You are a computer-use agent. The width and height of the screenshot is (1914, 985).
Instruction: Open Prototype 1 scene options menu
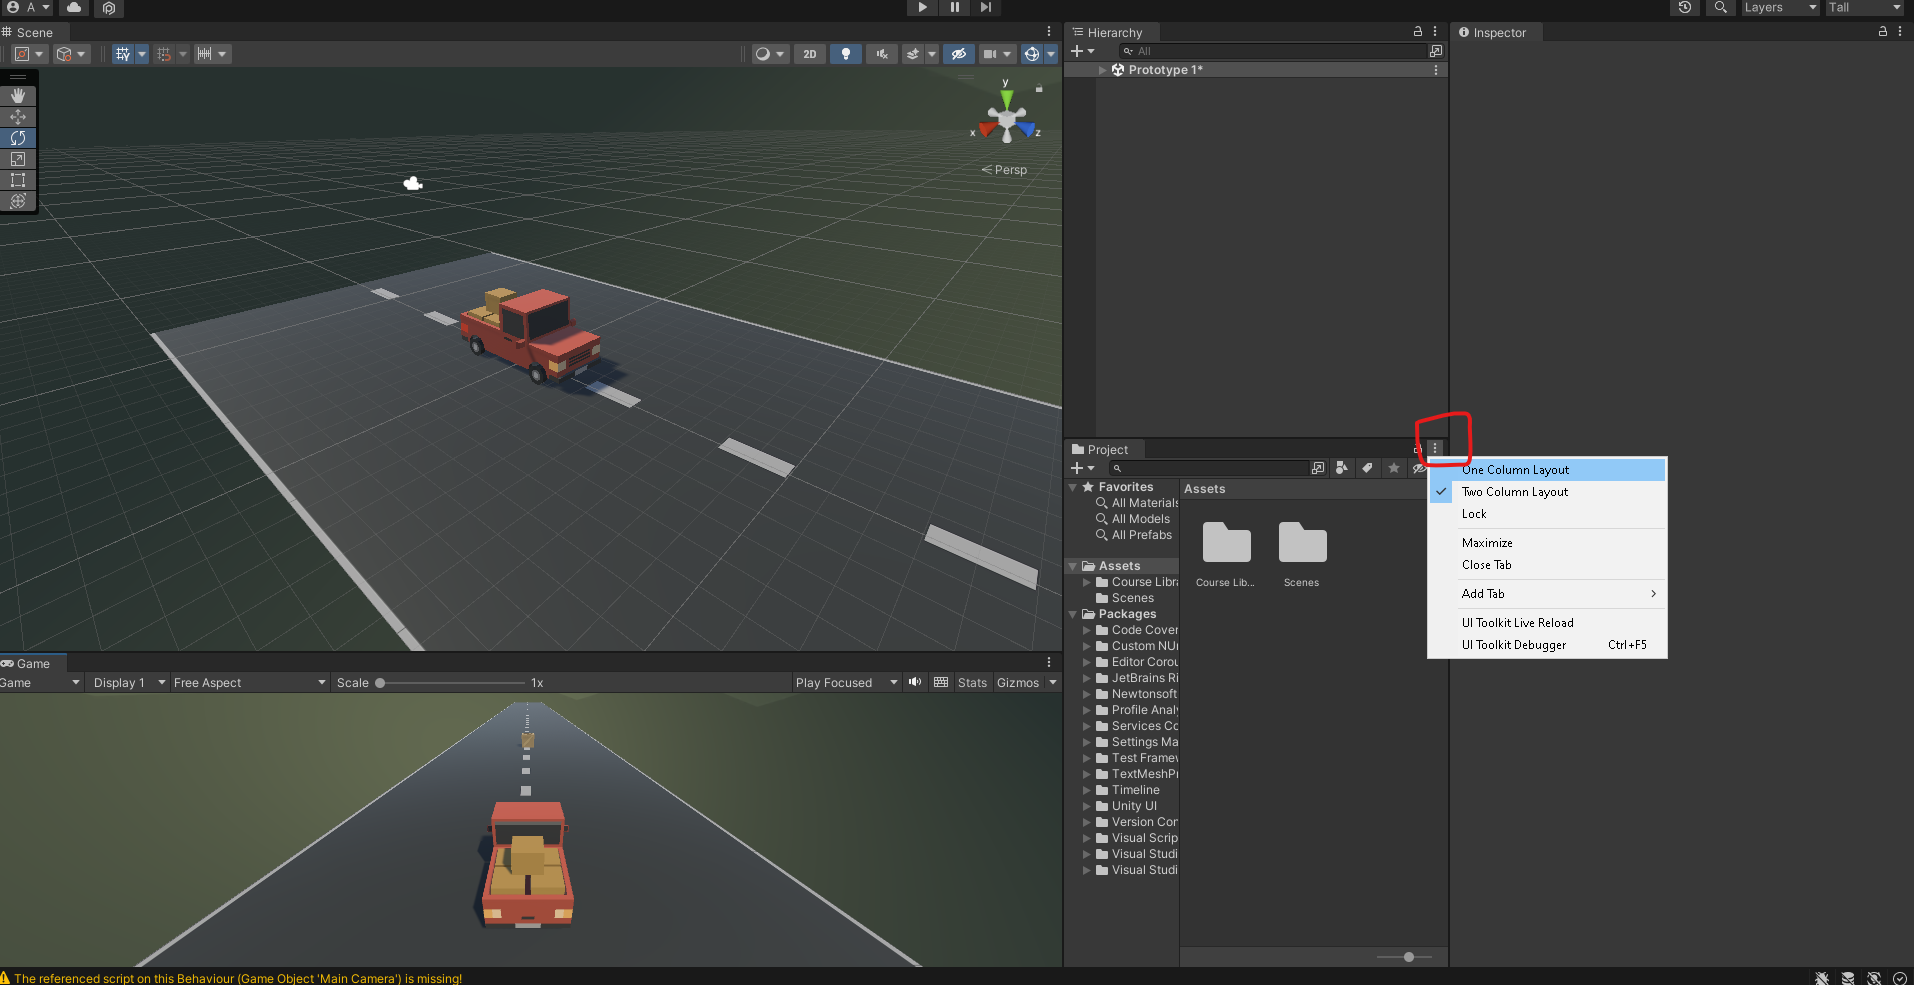(1436, 70)
